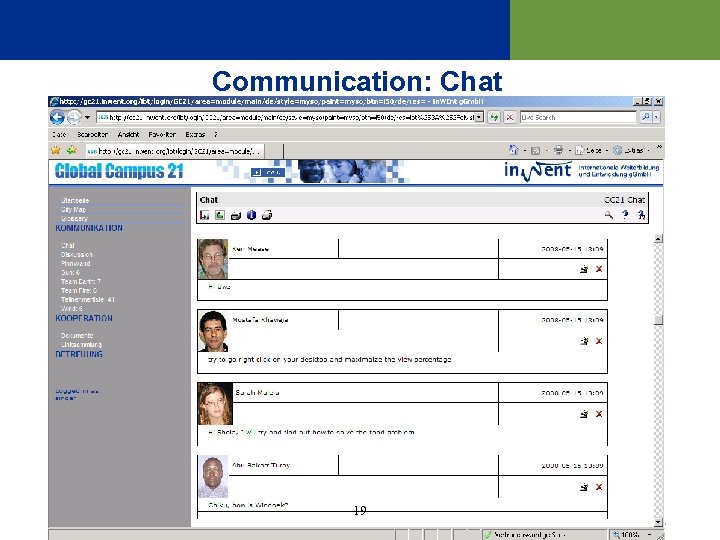Expand the address bar history dropdown arrow

coord(479,118)
